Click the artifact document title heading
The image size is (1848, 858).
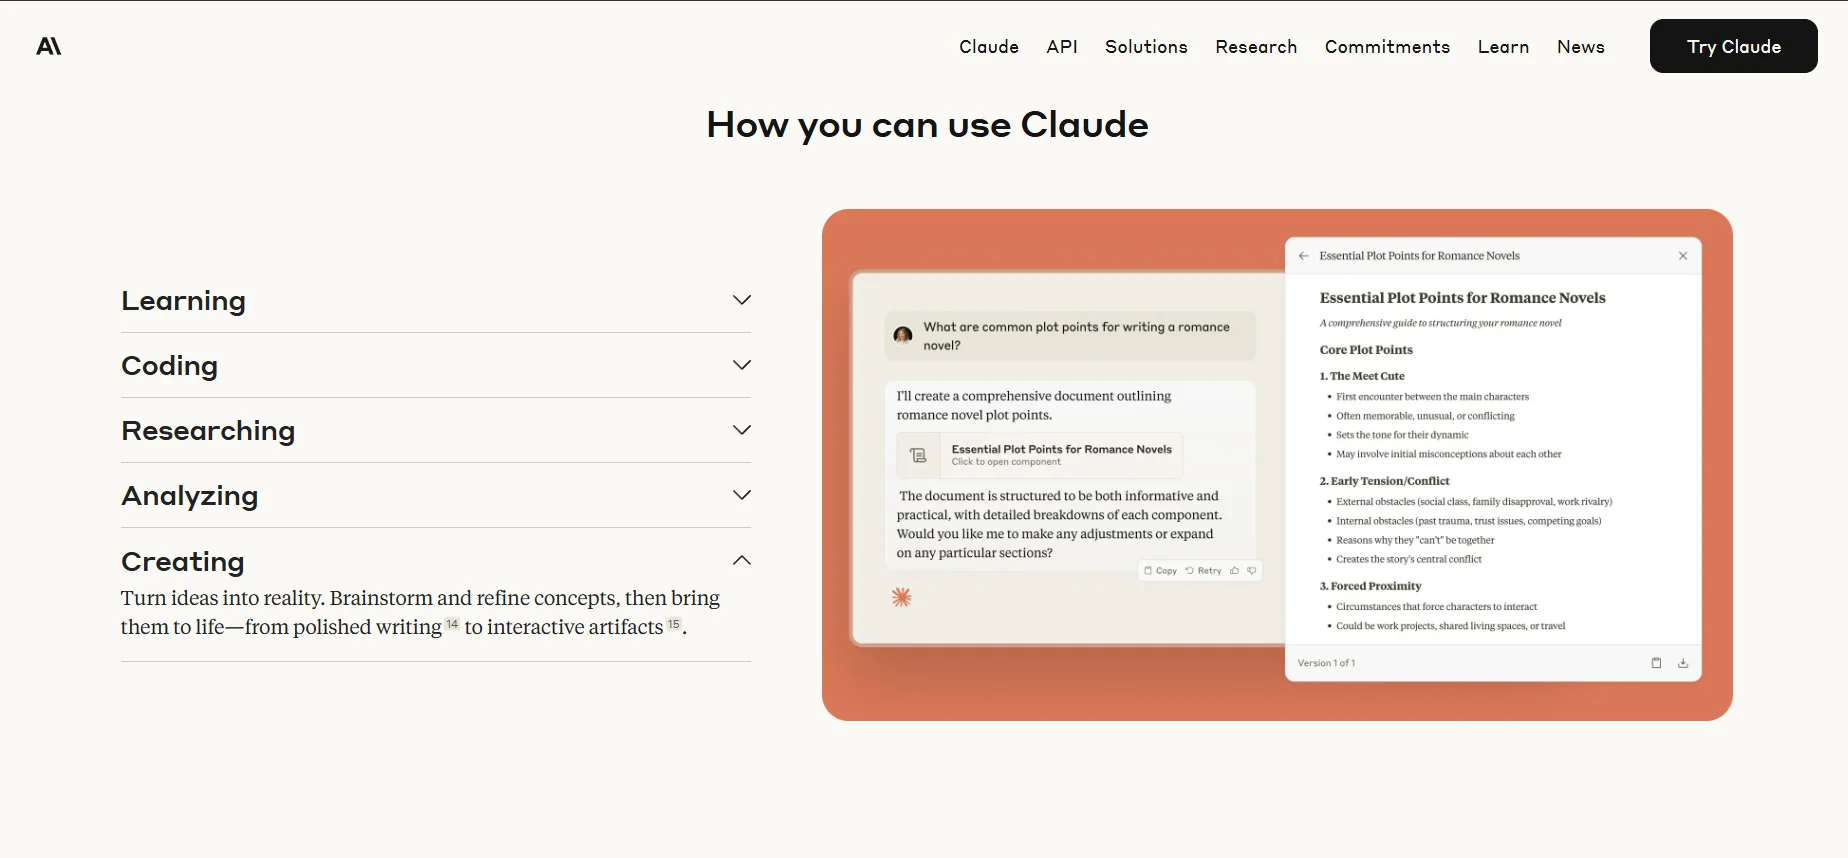pyautogui.click(x=1462, y=298)
